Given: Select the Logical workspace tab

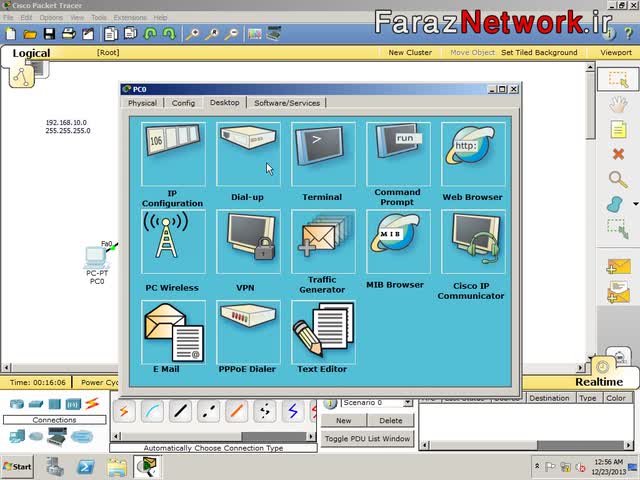Looking at the screenshot, I should 31,53.
